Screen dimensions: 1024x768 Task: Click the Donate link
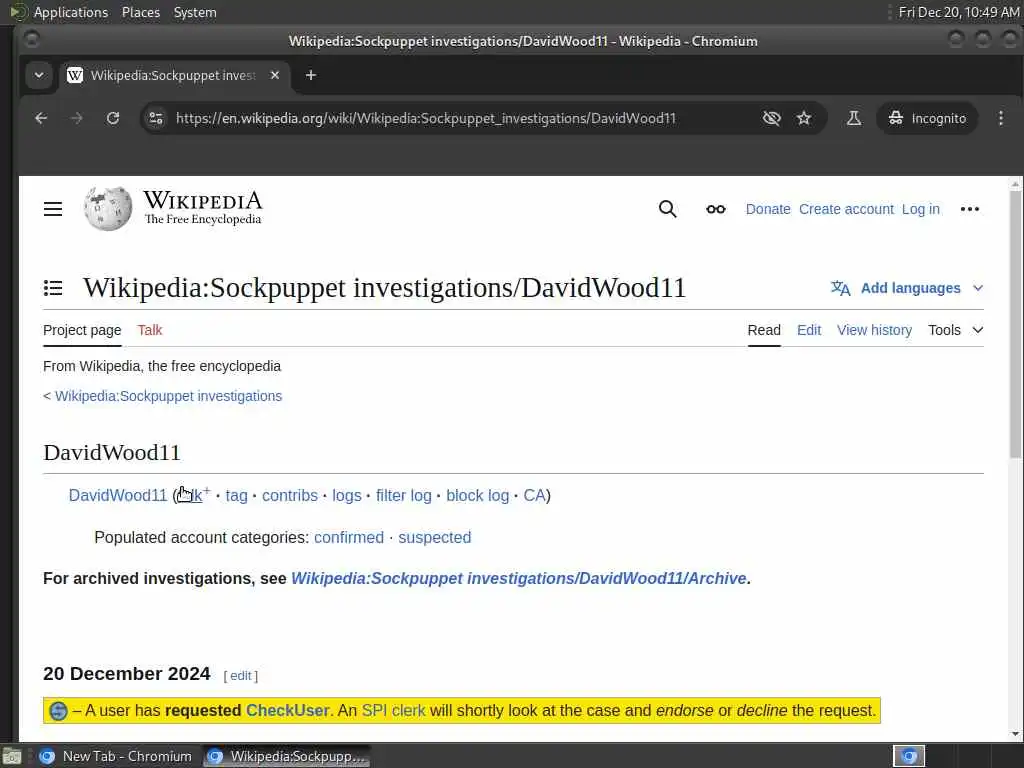768,209
